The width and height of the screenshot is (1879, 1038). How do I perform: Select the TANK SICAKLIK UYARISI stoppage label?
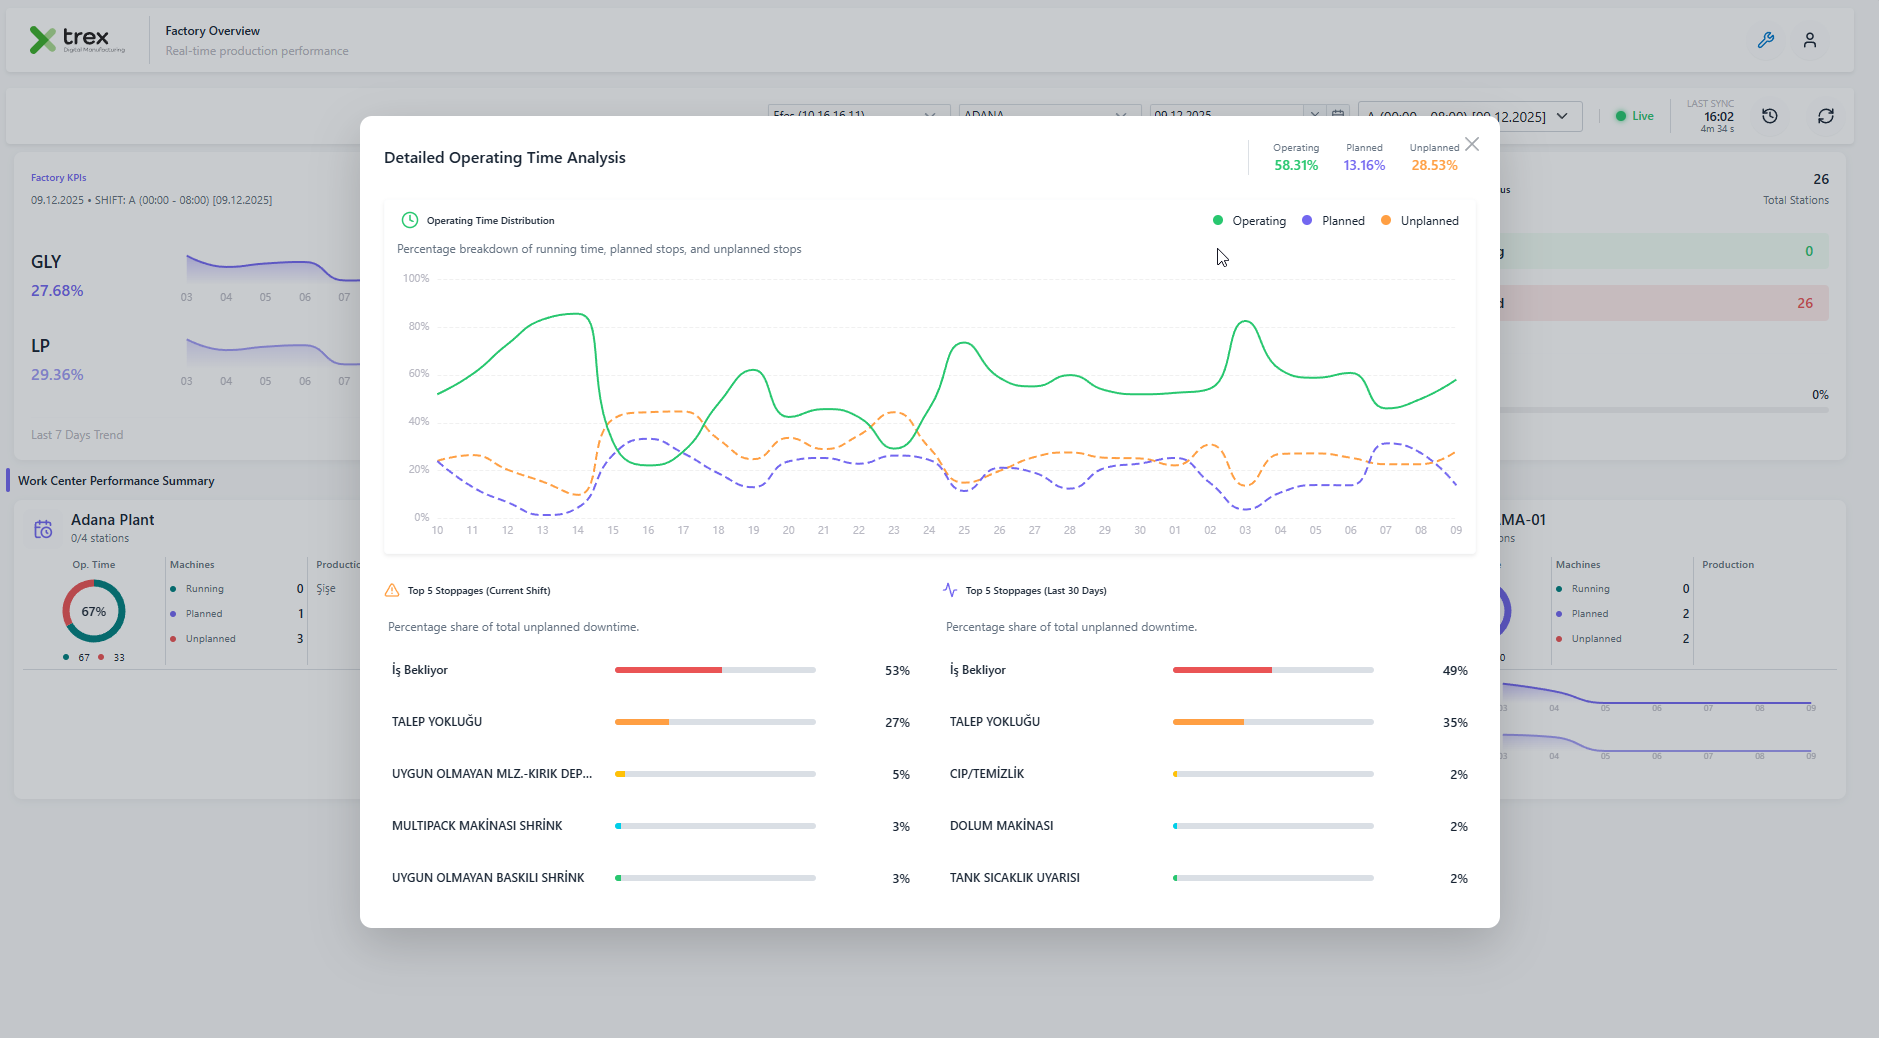click(1014, 878)
